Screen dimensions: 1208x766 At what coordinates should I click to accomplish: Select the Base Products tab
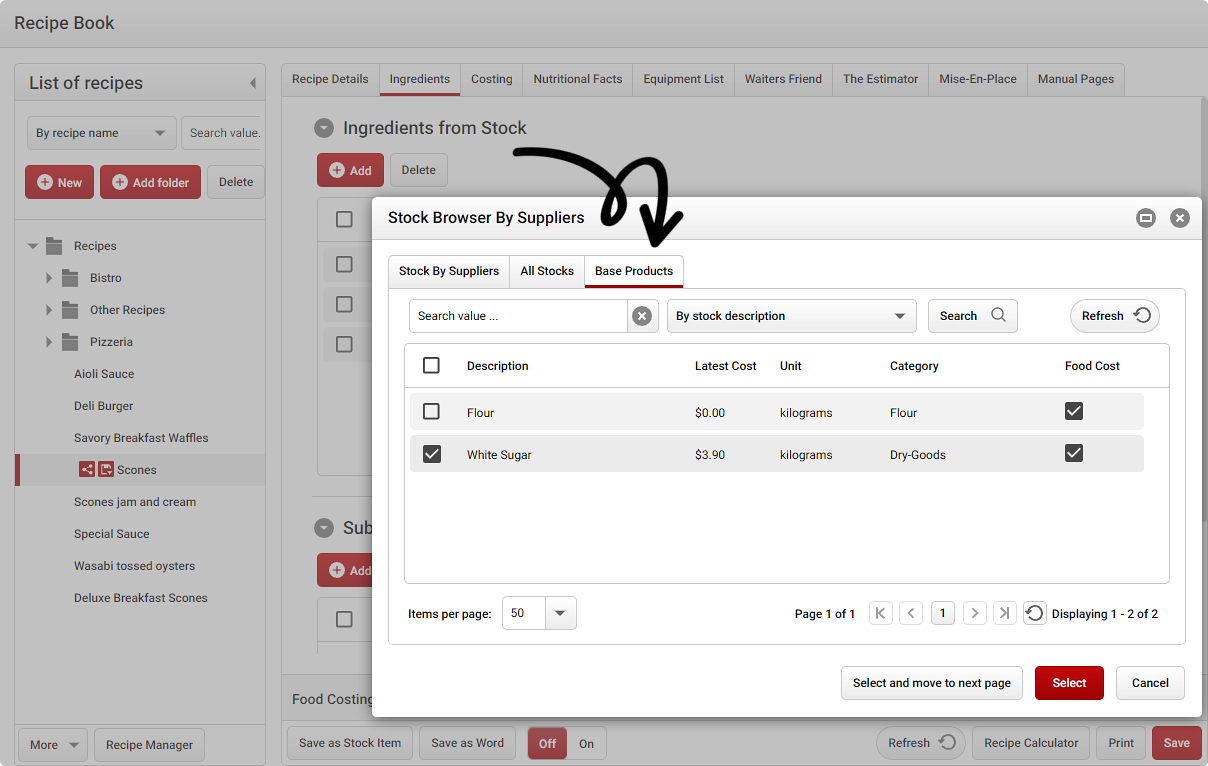tap(634, 271)
